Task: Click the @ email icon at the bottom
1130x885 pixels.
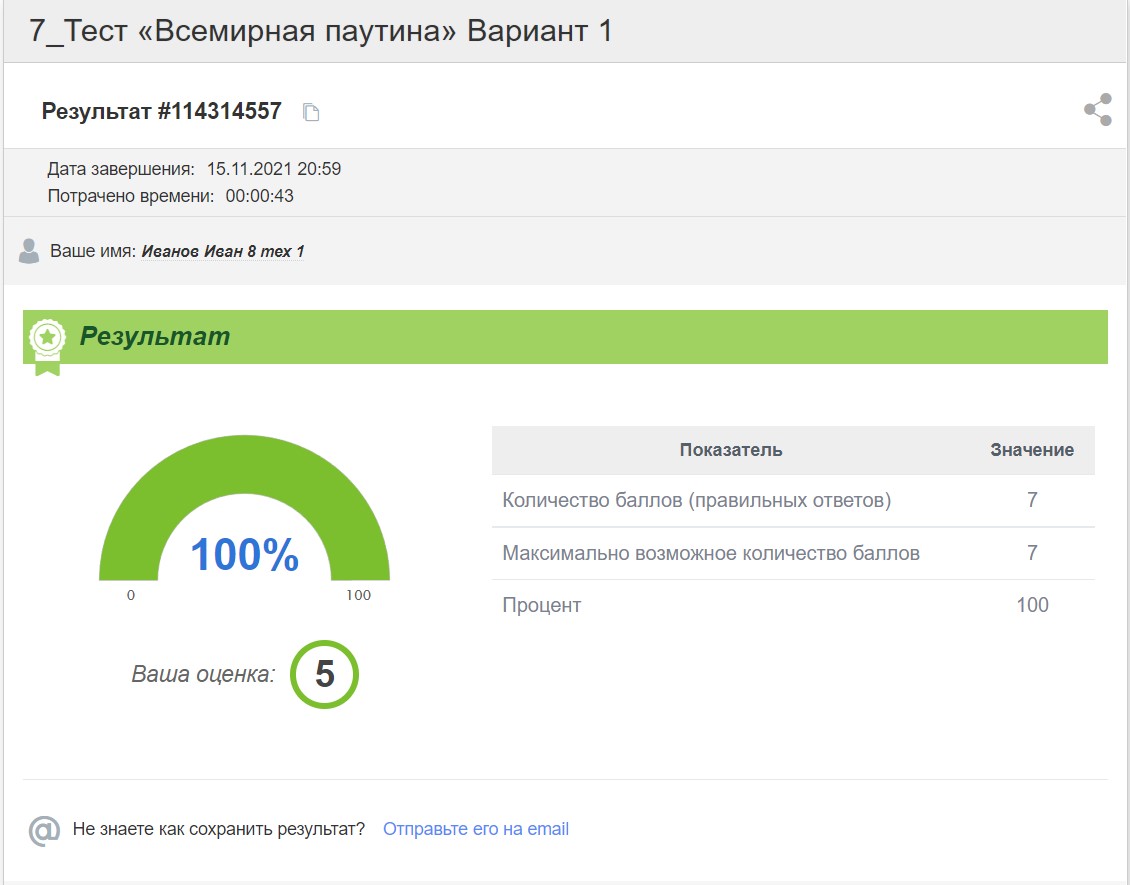Action: pos(44,830)
